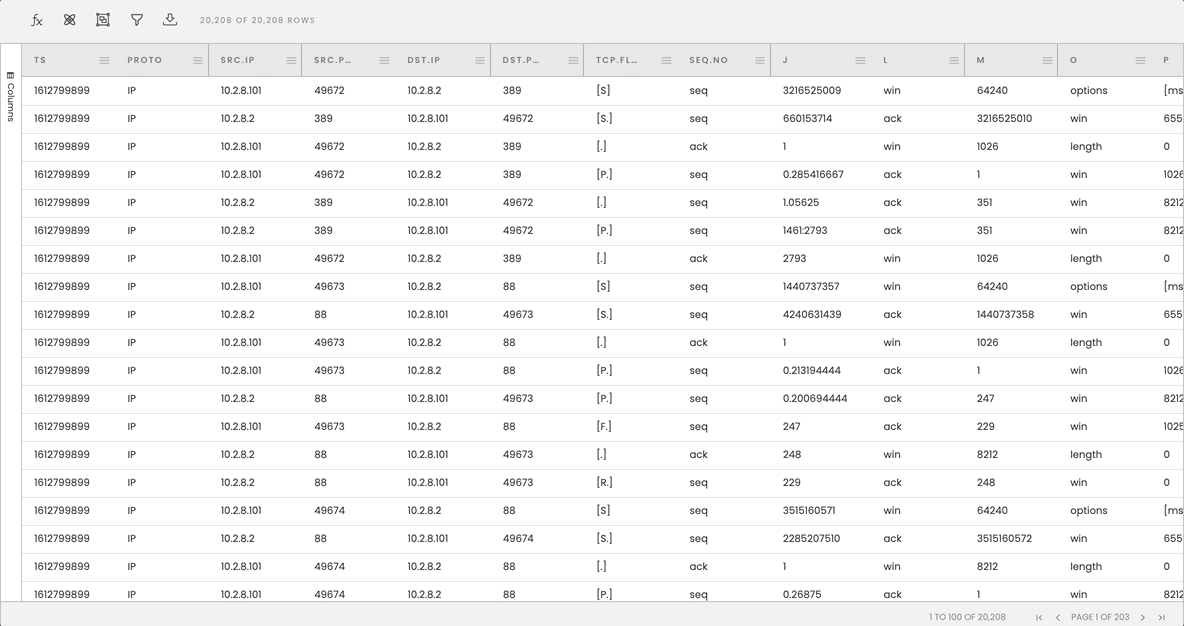The width and height of the screenshot is (1184, 626).
Task: Select cell with value 3216525009
Action: click(812, 91)
